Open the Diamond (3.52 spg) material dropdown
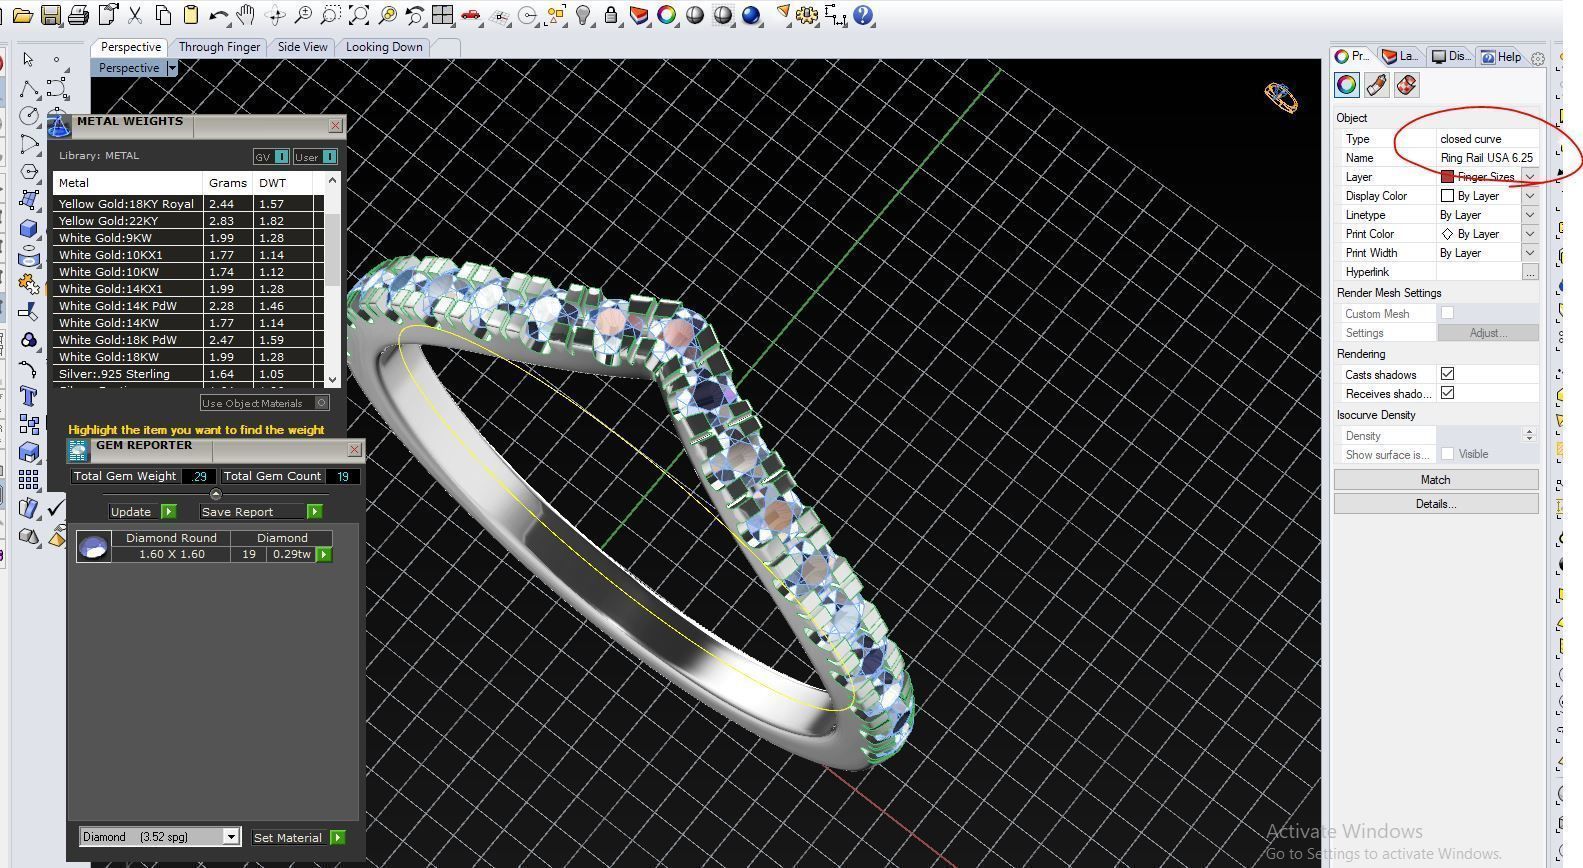This screenshot has height=868, width=1583. [231, 837]
